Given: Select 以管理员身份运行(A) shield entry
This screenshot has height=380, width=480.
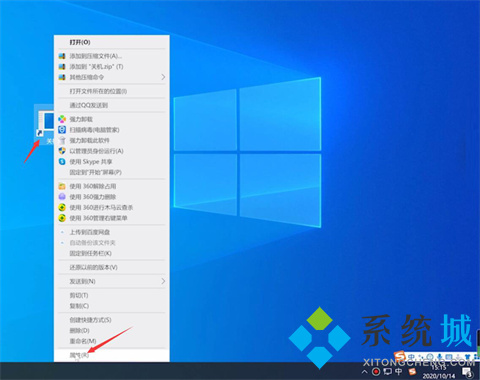Looking at the screenshot, I should coord(112,151).
